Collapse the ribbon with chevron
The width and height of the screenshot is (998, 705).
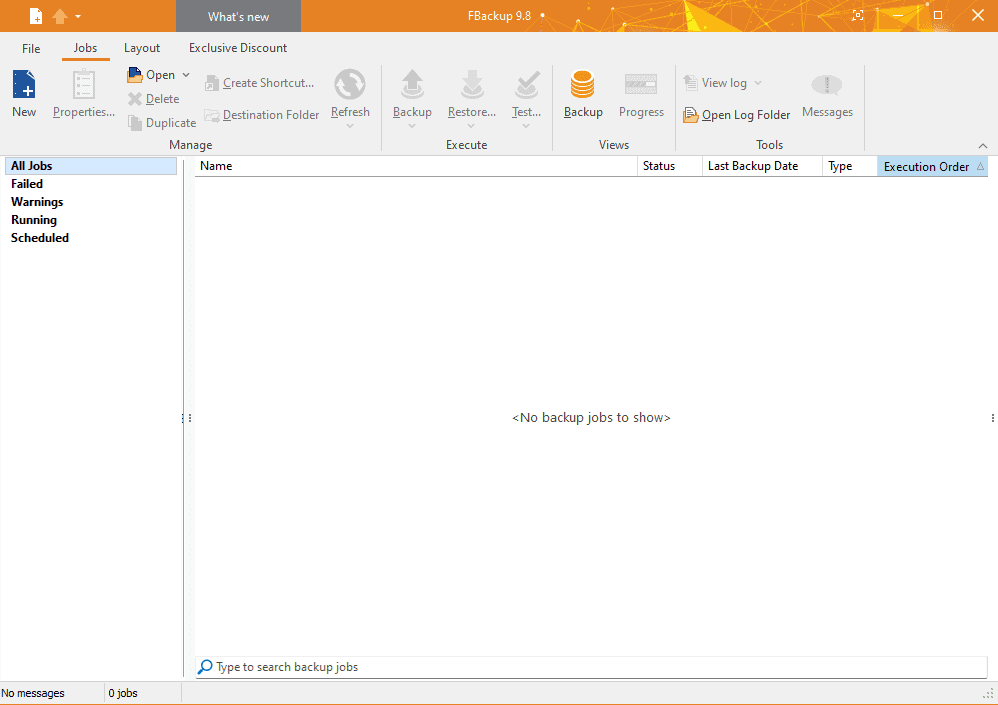pos(983,146)
